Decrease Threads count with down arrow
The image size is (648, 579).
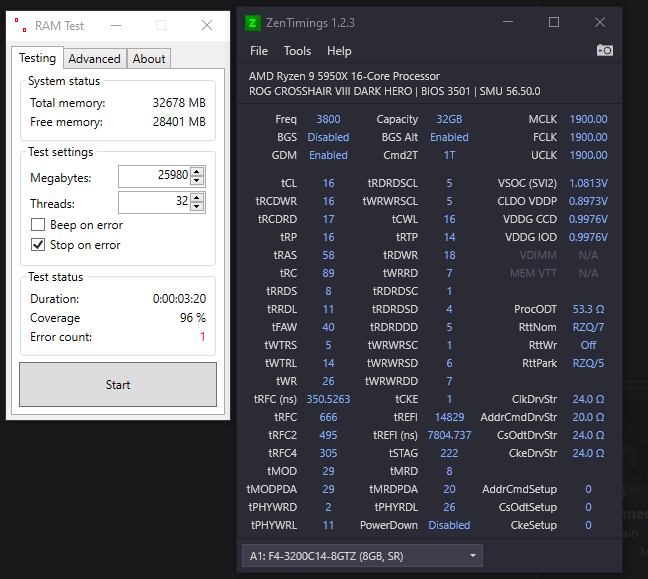[197, 207]
